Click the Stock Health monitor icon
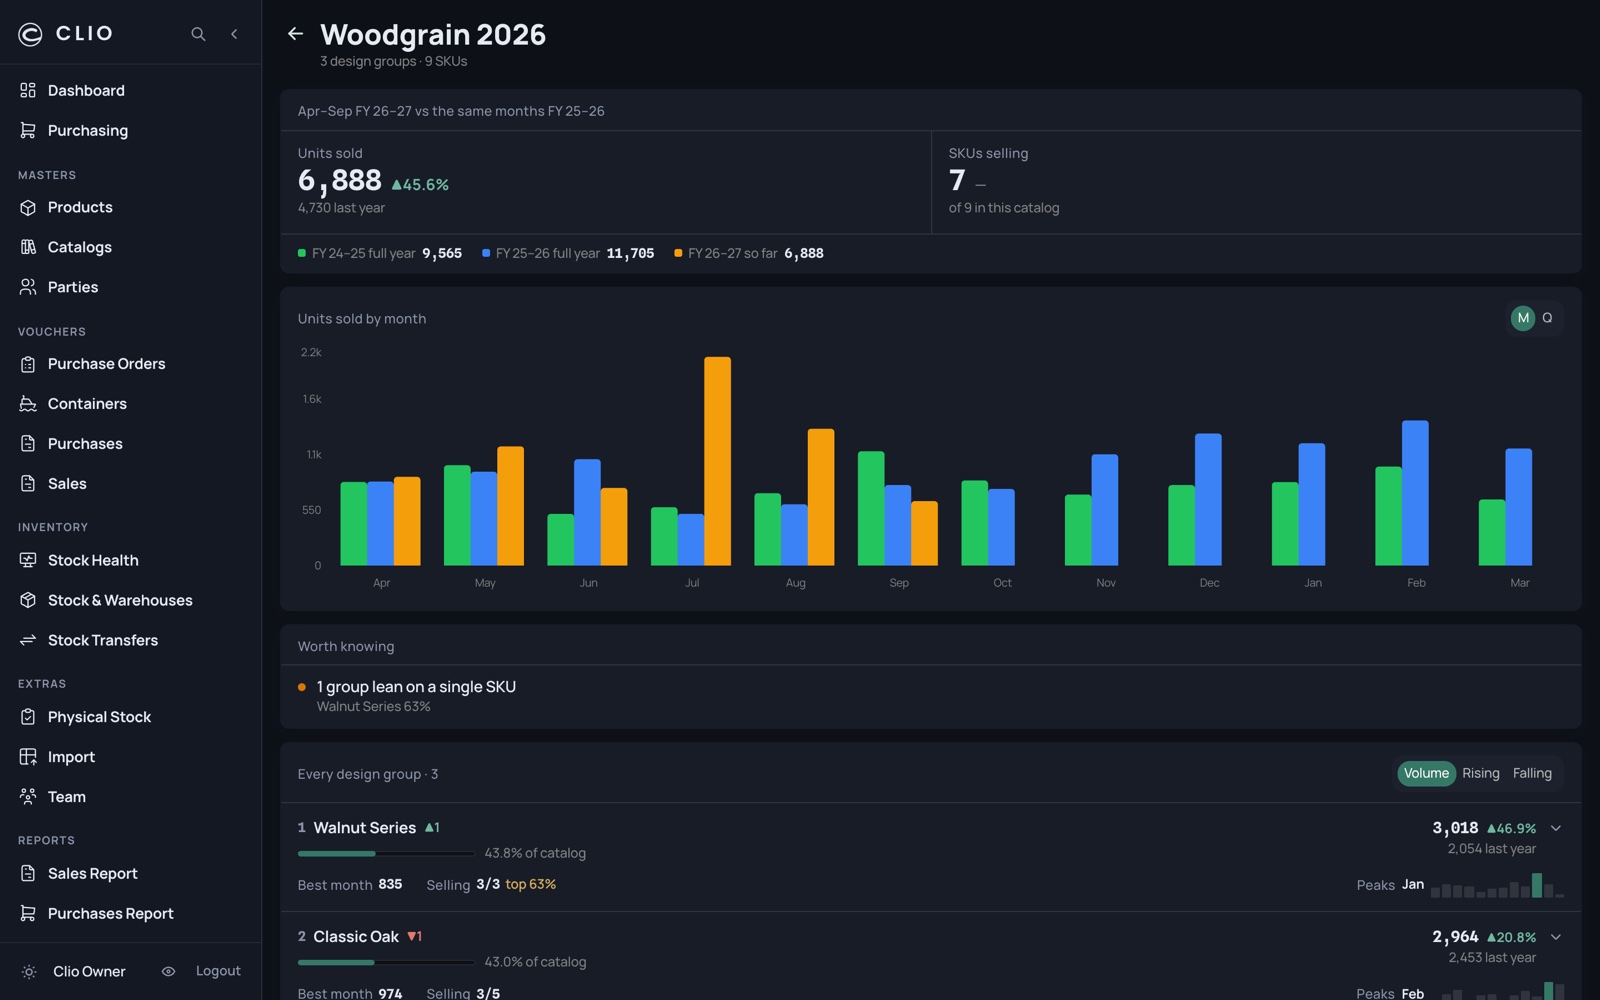The image size is (1600, 1000). pyautogui.click(x=28, y=560)
